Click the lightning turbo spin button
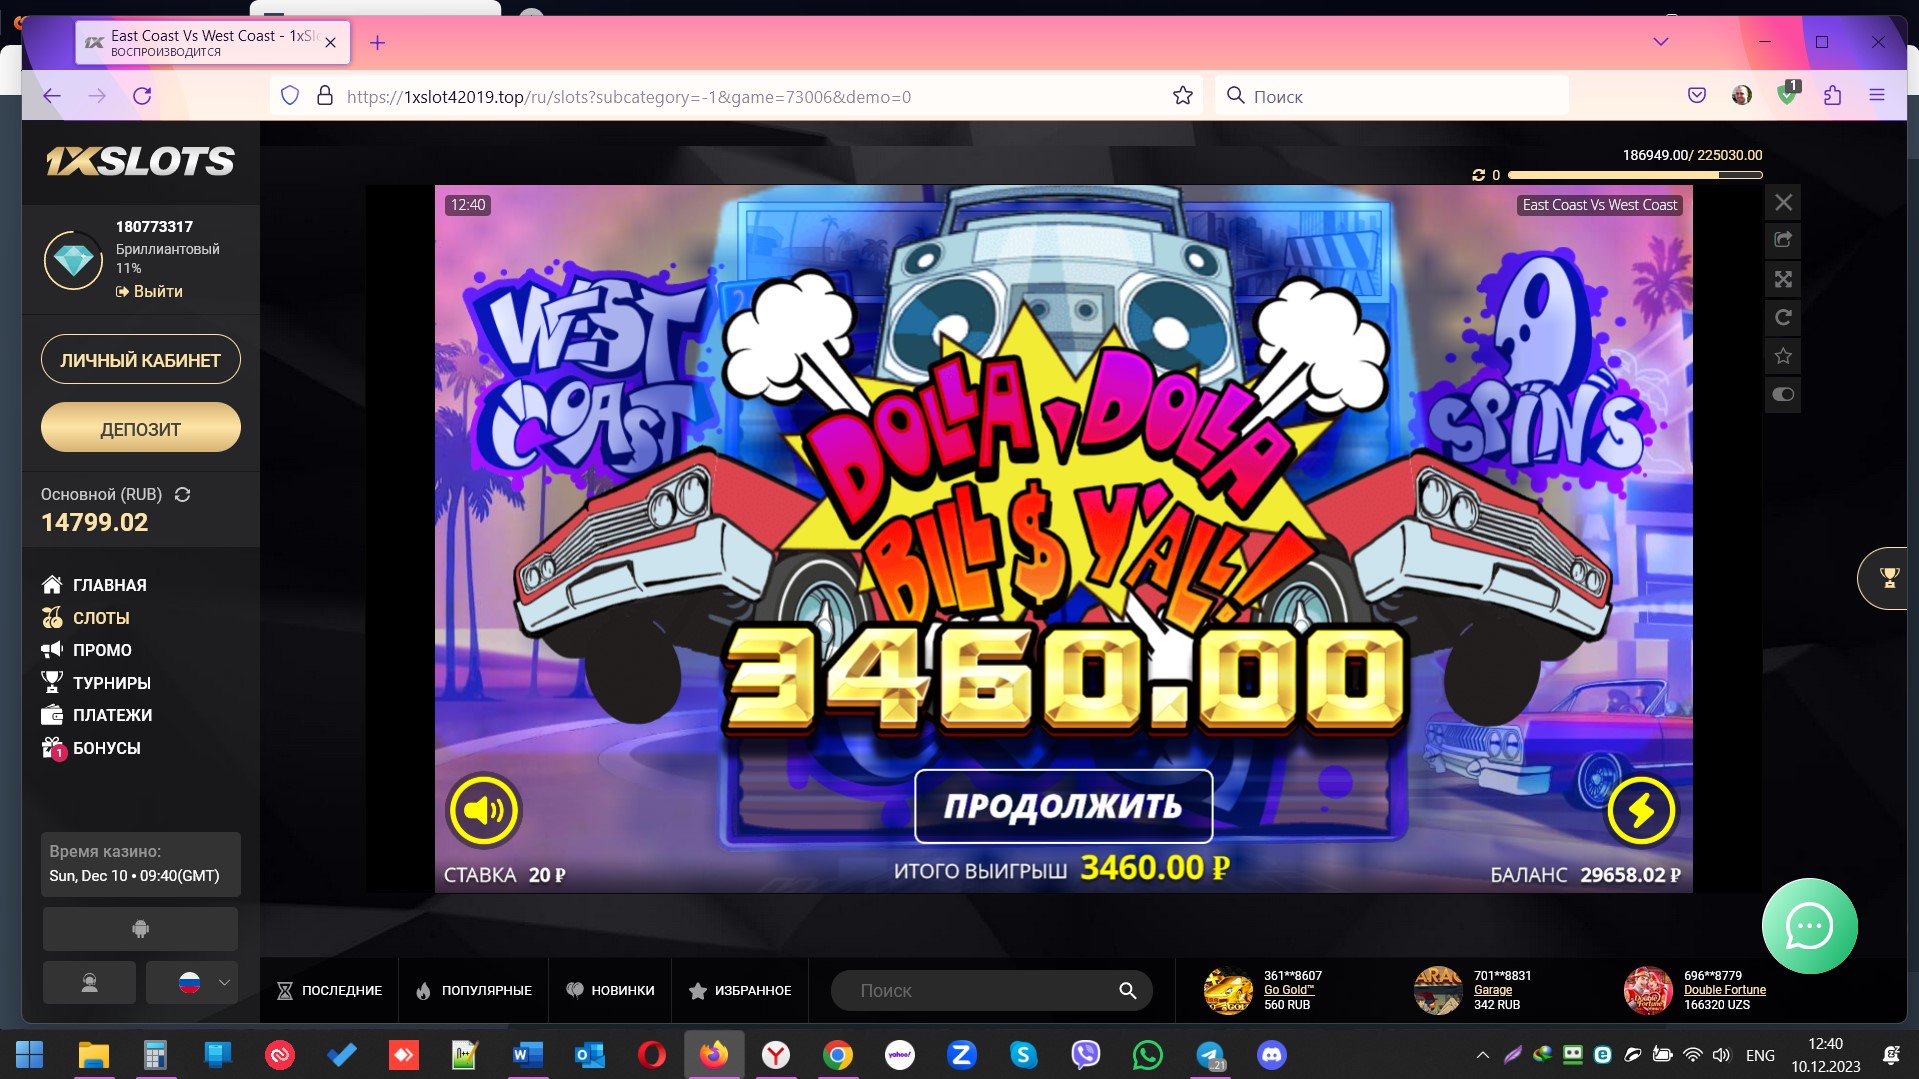 coord(1641,809)
